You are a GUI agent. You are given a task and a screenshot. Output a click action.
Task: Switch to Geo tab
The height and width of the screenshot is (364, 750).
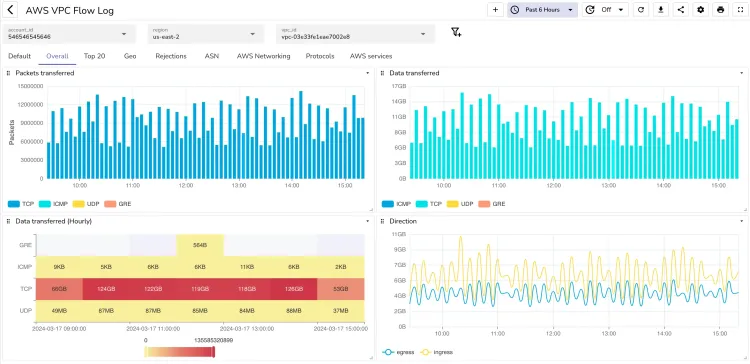point(130,56)
